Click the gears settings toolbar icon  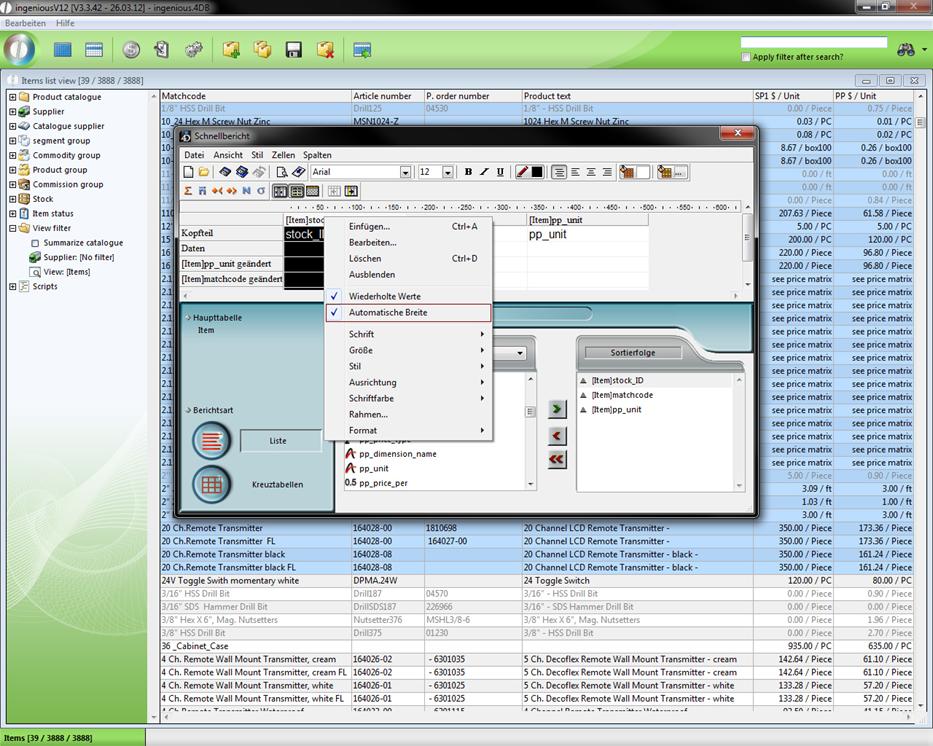click(193, 49)
